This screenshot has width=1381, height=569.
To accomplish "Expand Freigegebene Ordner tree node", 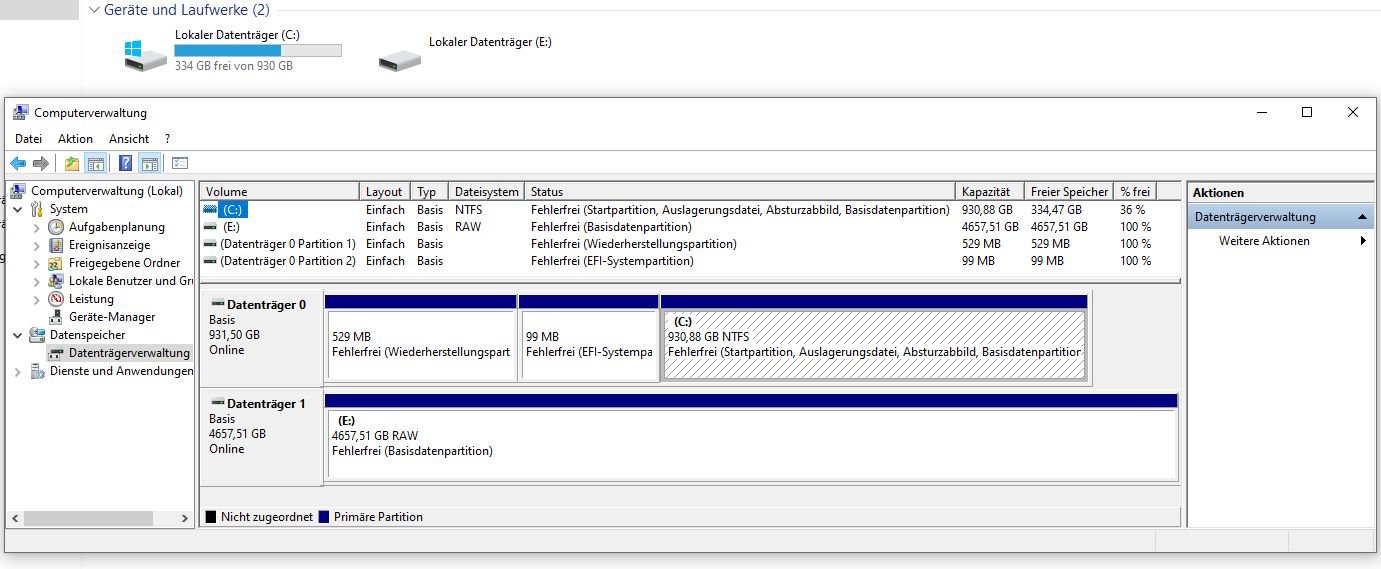I will point(37,263).
